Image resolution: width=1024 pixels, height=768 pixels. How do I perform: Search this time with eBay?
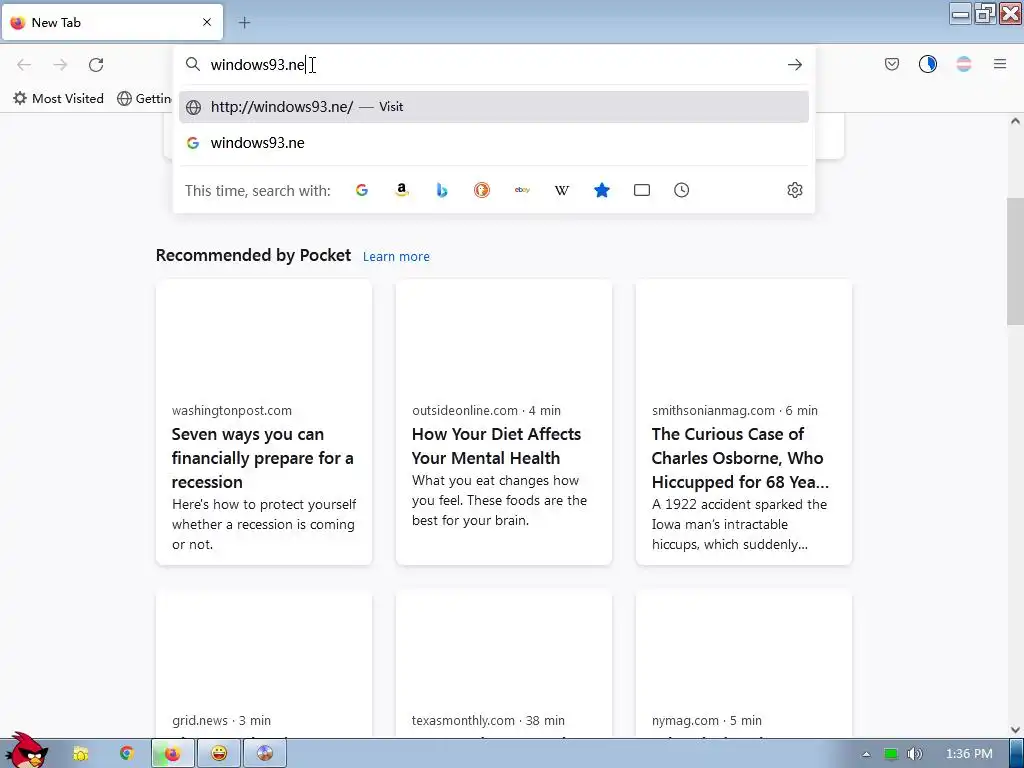pos(522,190)
